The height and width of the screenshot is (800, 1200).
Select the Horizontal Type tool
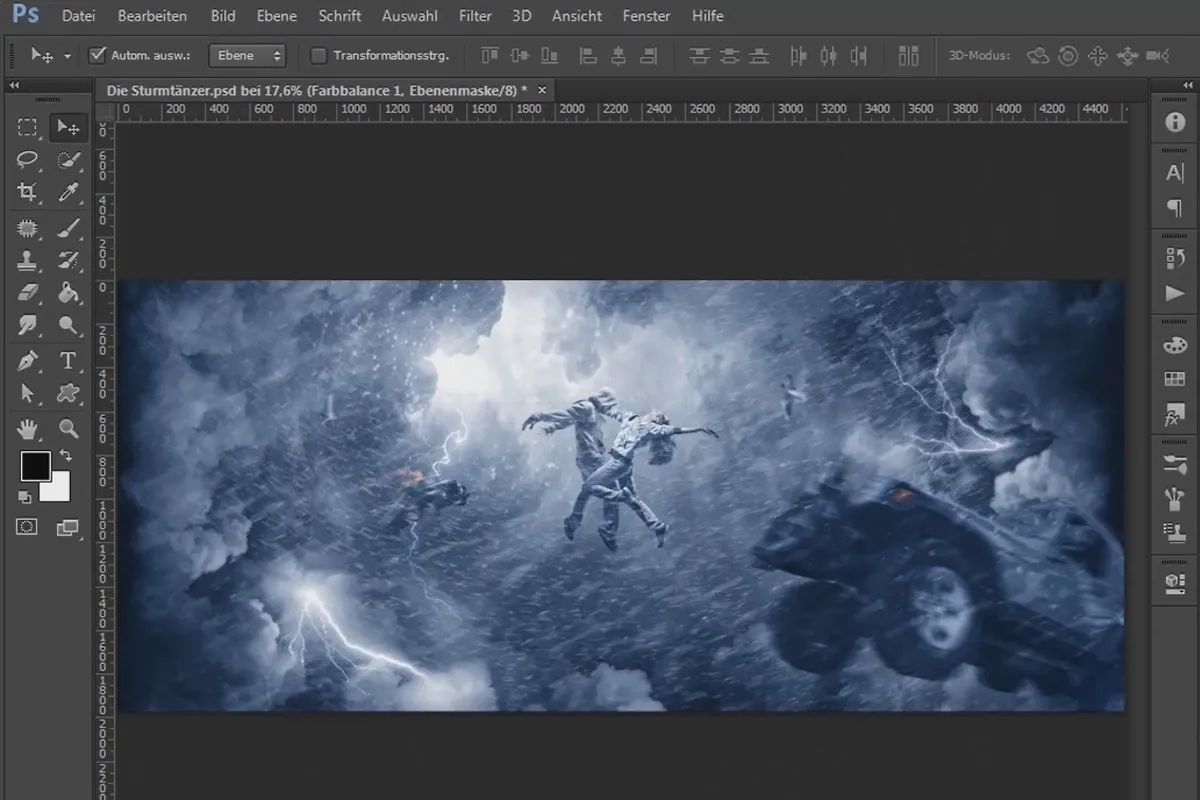68,360
